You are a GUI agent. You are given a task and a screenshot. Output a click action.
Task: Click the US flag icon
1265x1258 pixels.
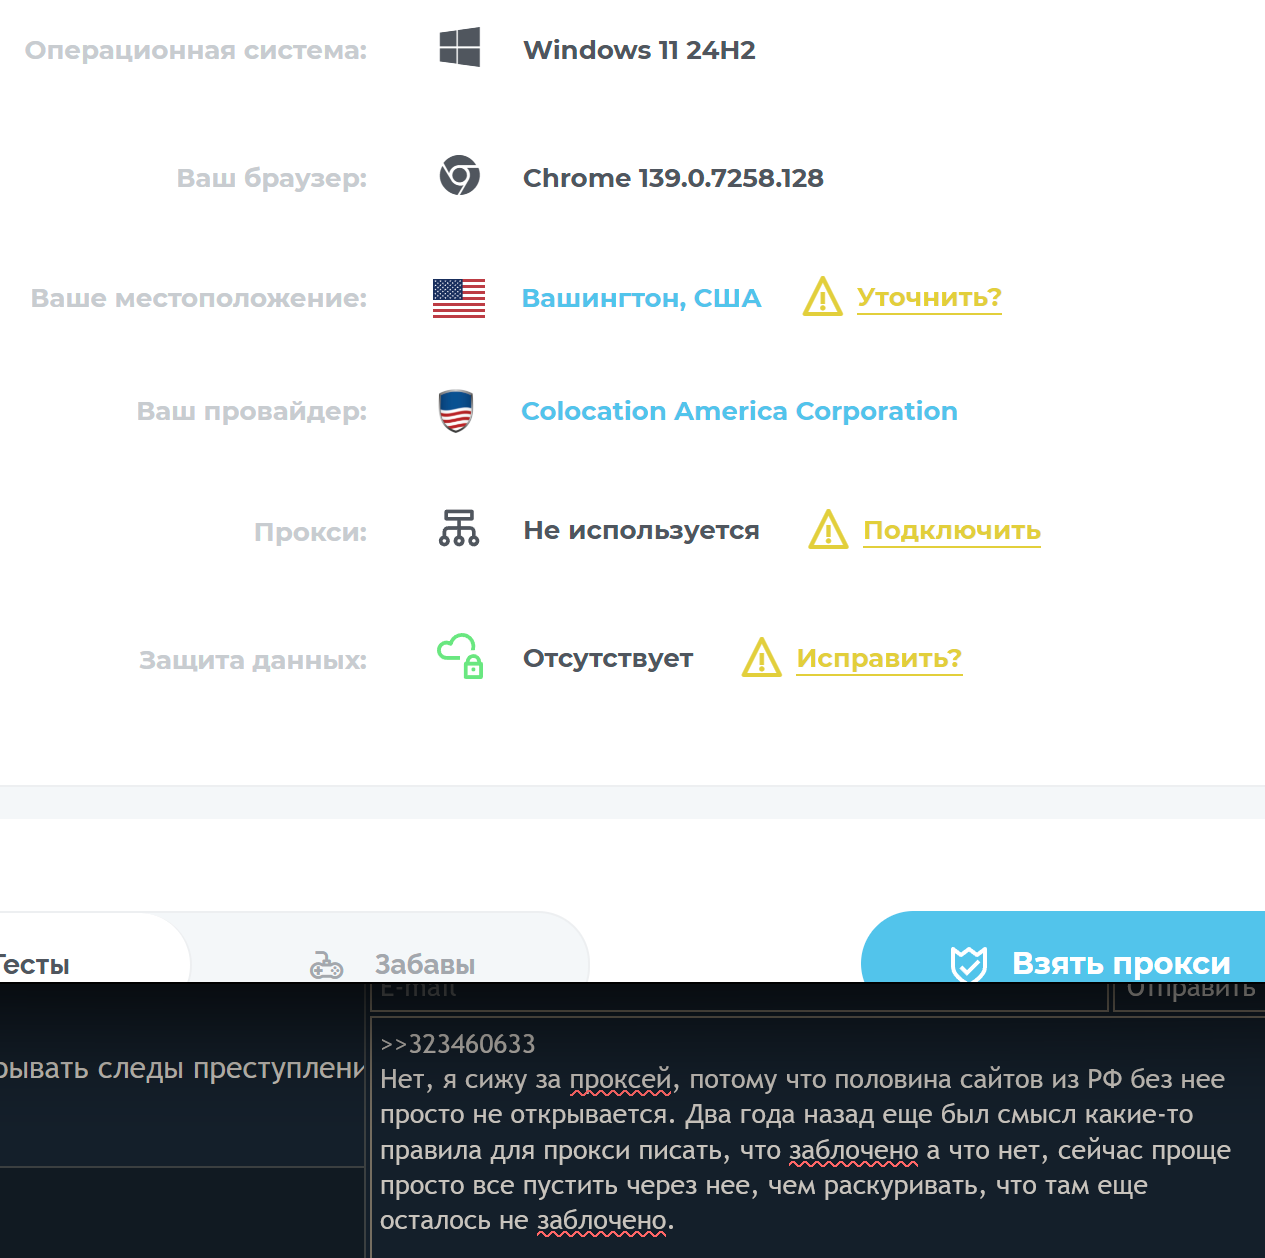point(459,298)
